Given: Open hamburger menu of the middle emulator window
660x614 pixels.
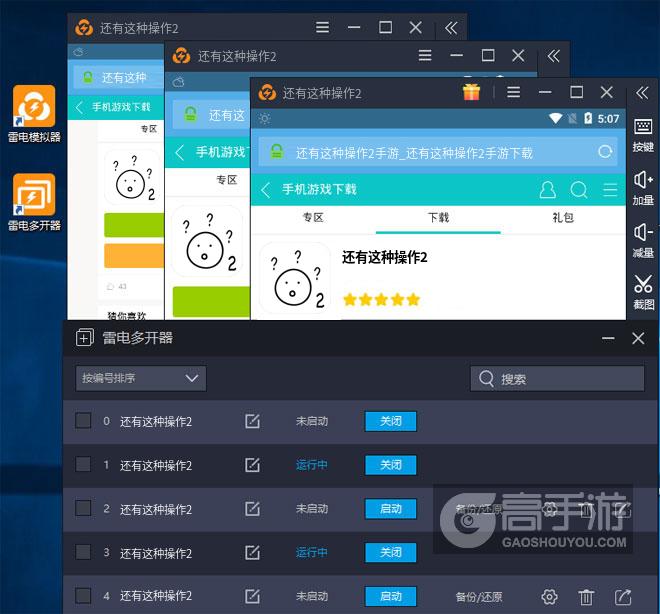Looking at the screenshot, I should click(425, 55).
